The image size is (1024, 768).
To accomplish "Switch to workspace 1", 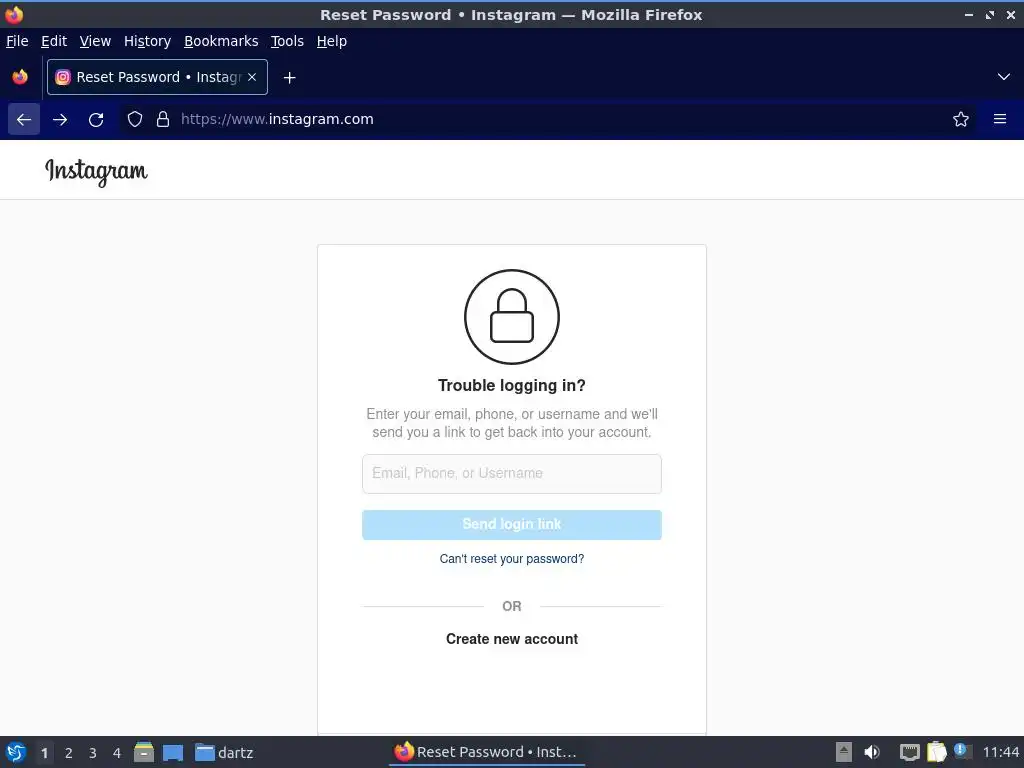I will [44, 753].
